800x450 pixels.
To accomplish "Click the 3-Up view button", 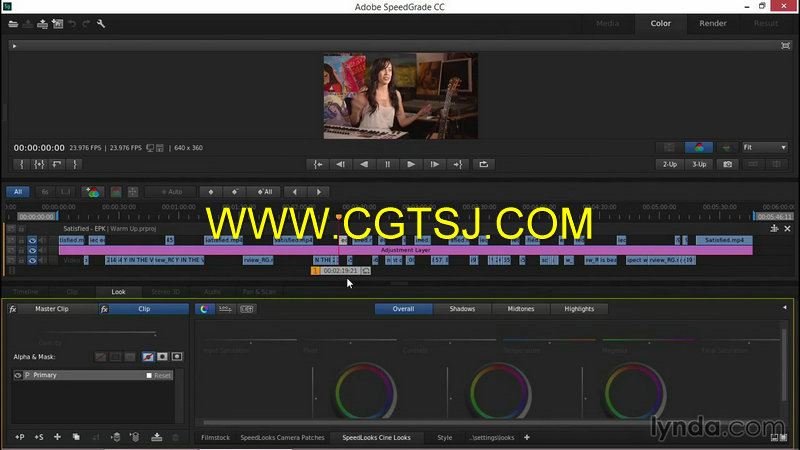I will tap(699, 164).
